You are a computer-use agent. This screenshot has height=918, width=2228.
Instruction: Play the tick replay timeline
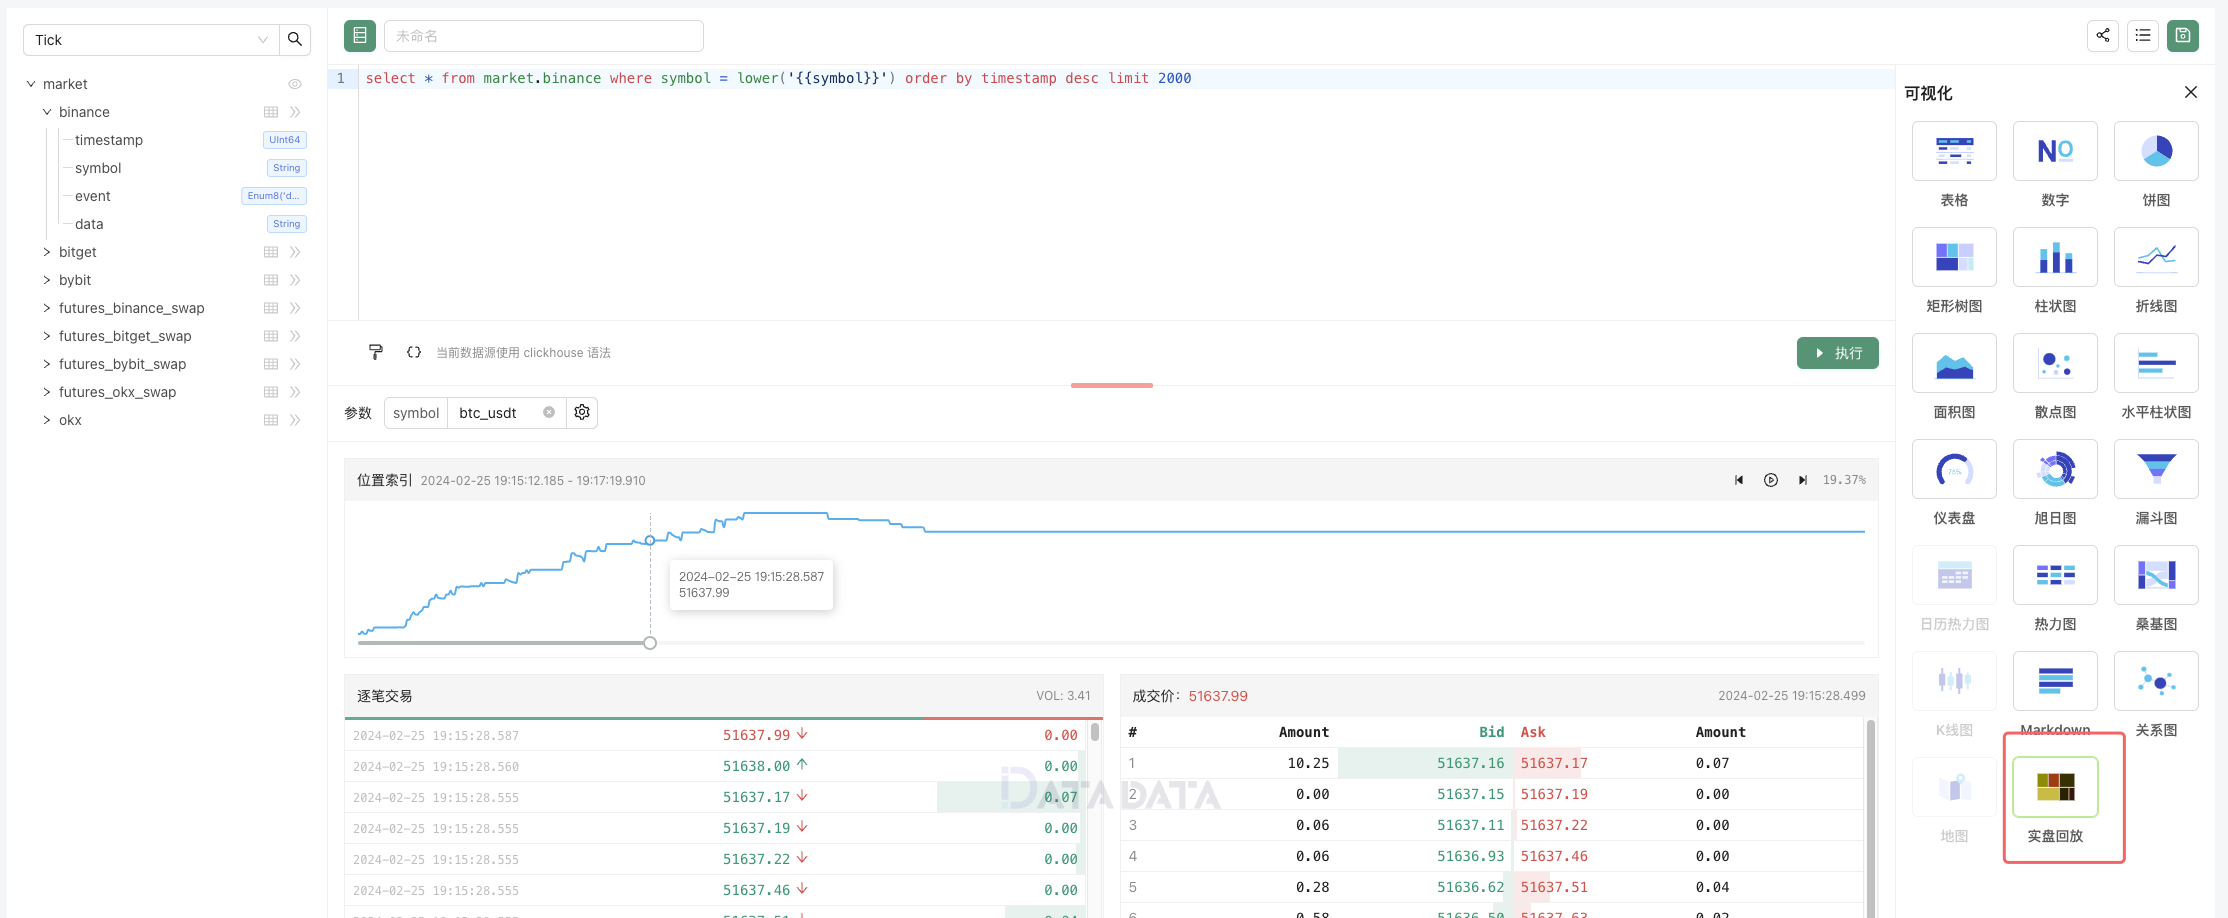pos(1770,480)
